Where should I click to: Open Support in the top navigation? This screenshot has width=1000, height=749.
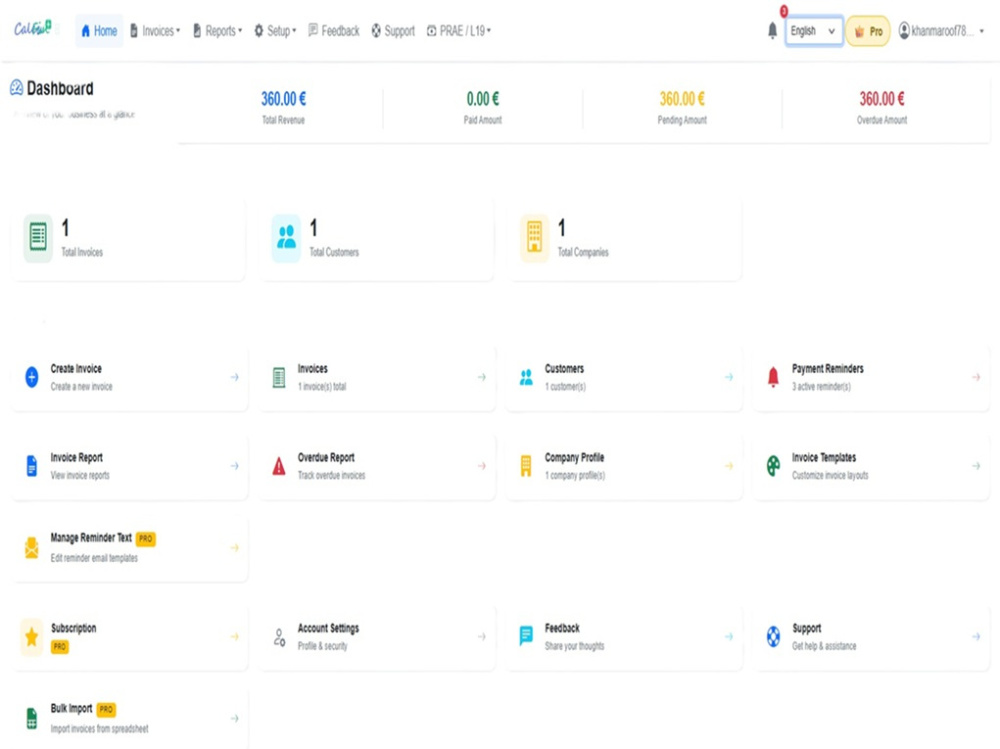[393, 31]
